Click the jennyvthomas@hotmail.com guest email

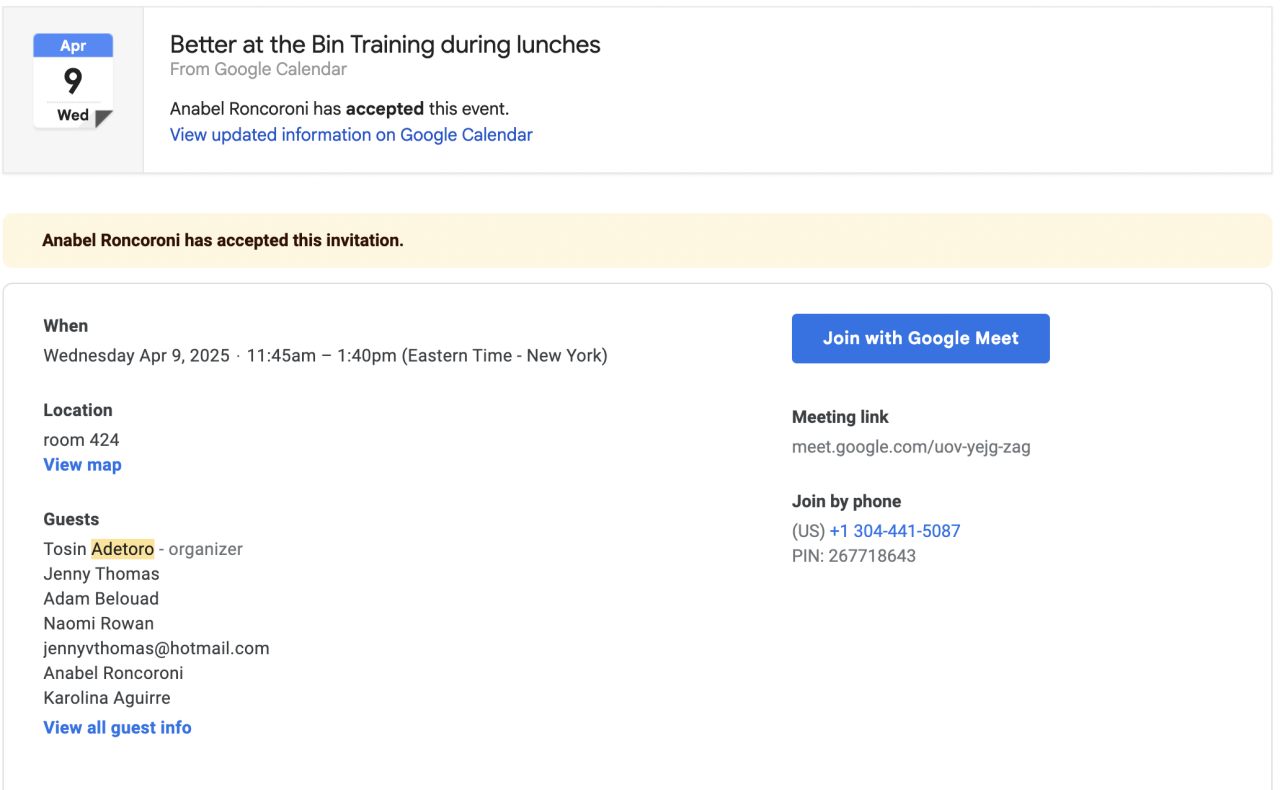[156, 648]
